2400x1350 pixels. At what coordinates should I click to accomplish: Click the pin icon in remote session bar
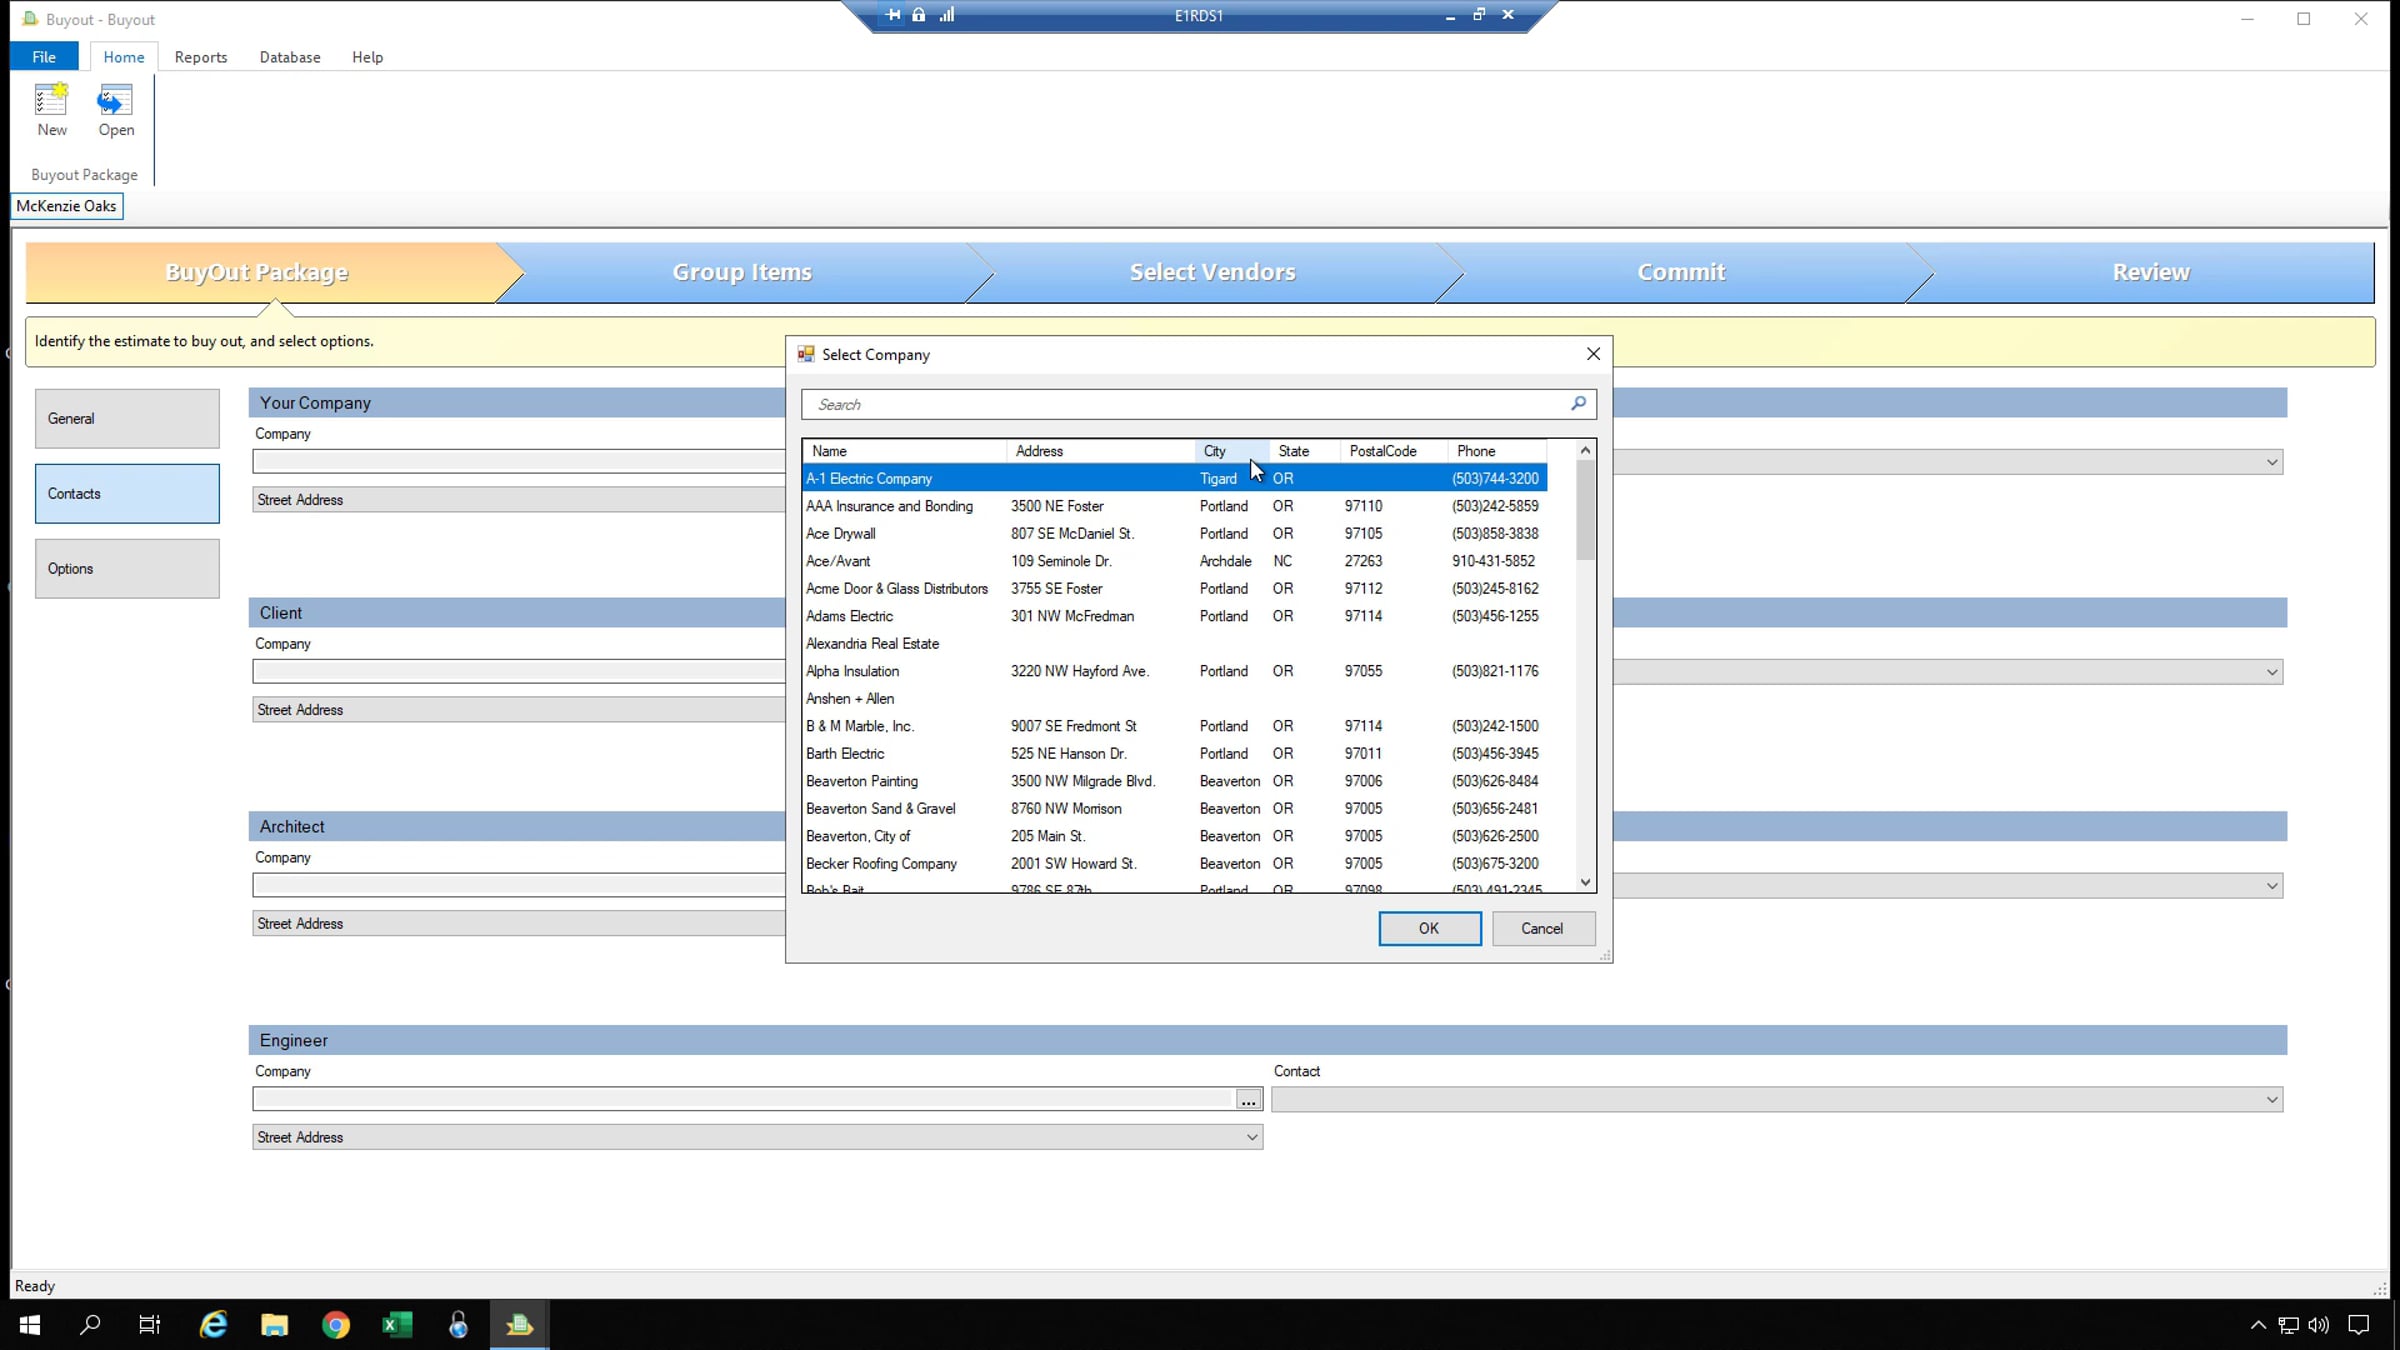(893, 15)
